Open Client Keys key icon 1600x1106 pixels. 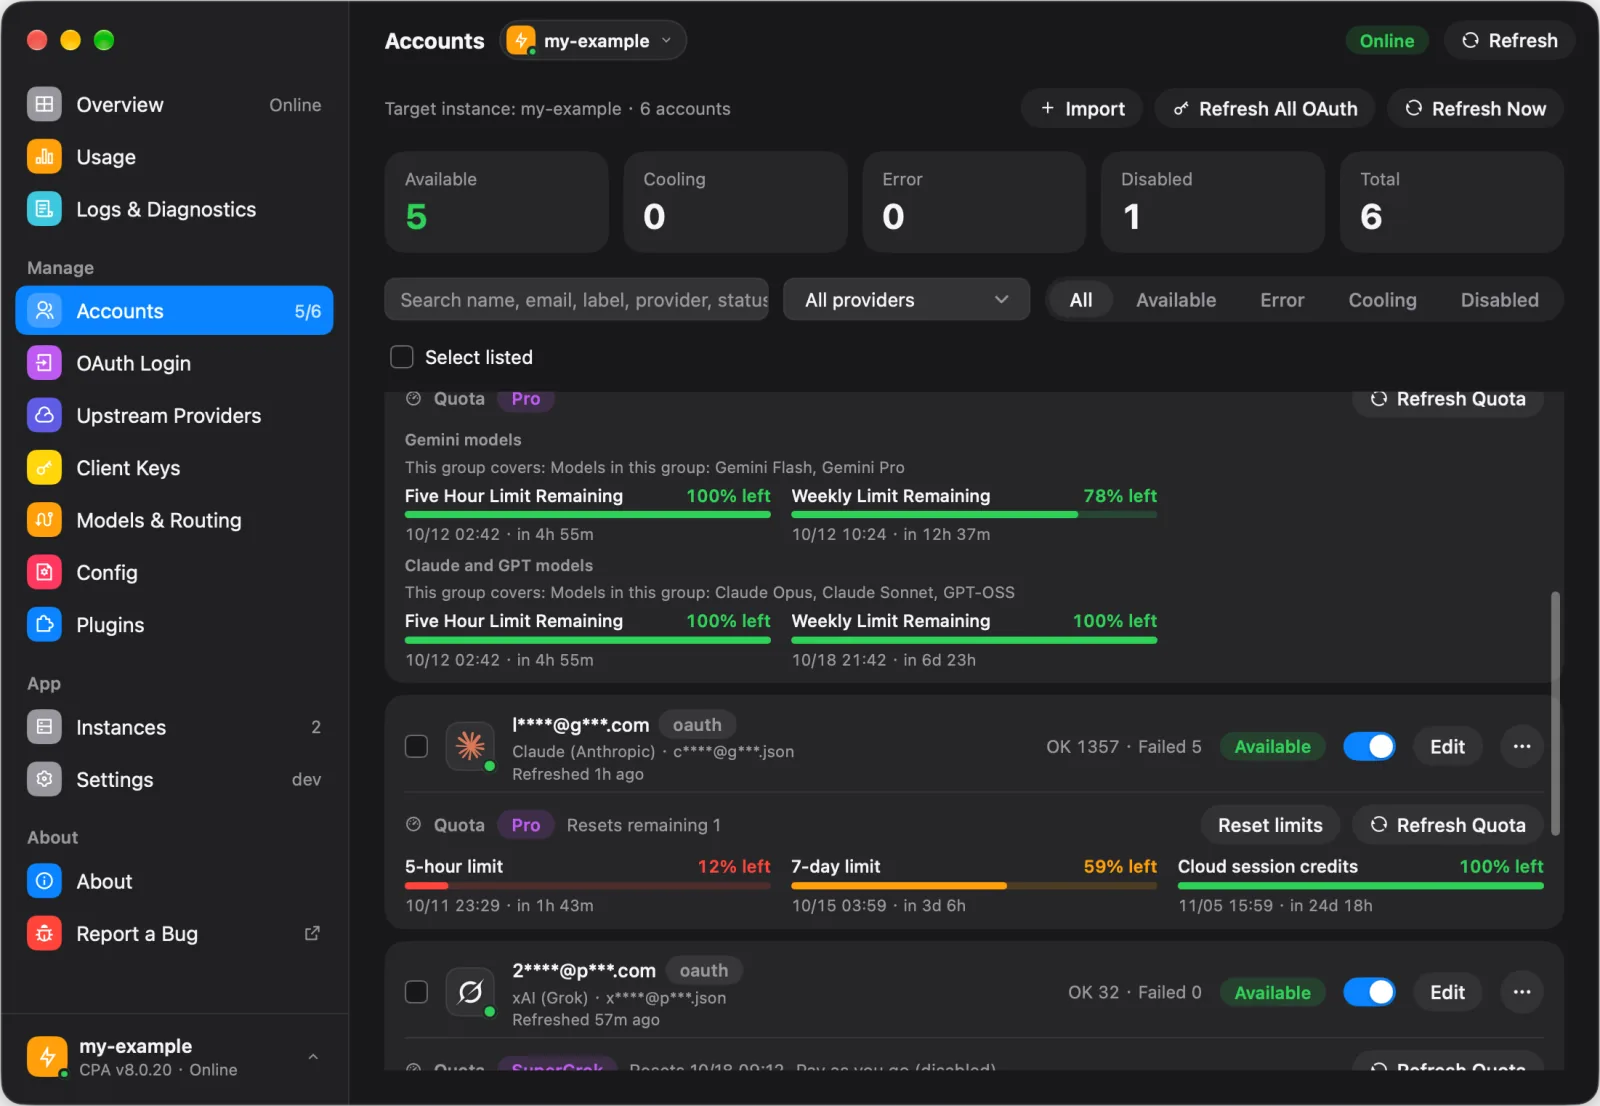pyautogui.click(x=44, y=468)
